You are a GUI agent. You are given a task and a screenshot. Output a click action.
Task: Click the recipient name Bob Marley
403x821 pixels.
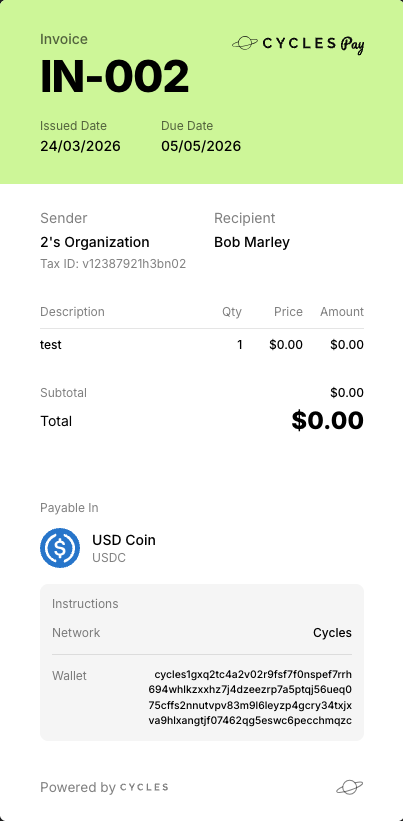252,242
